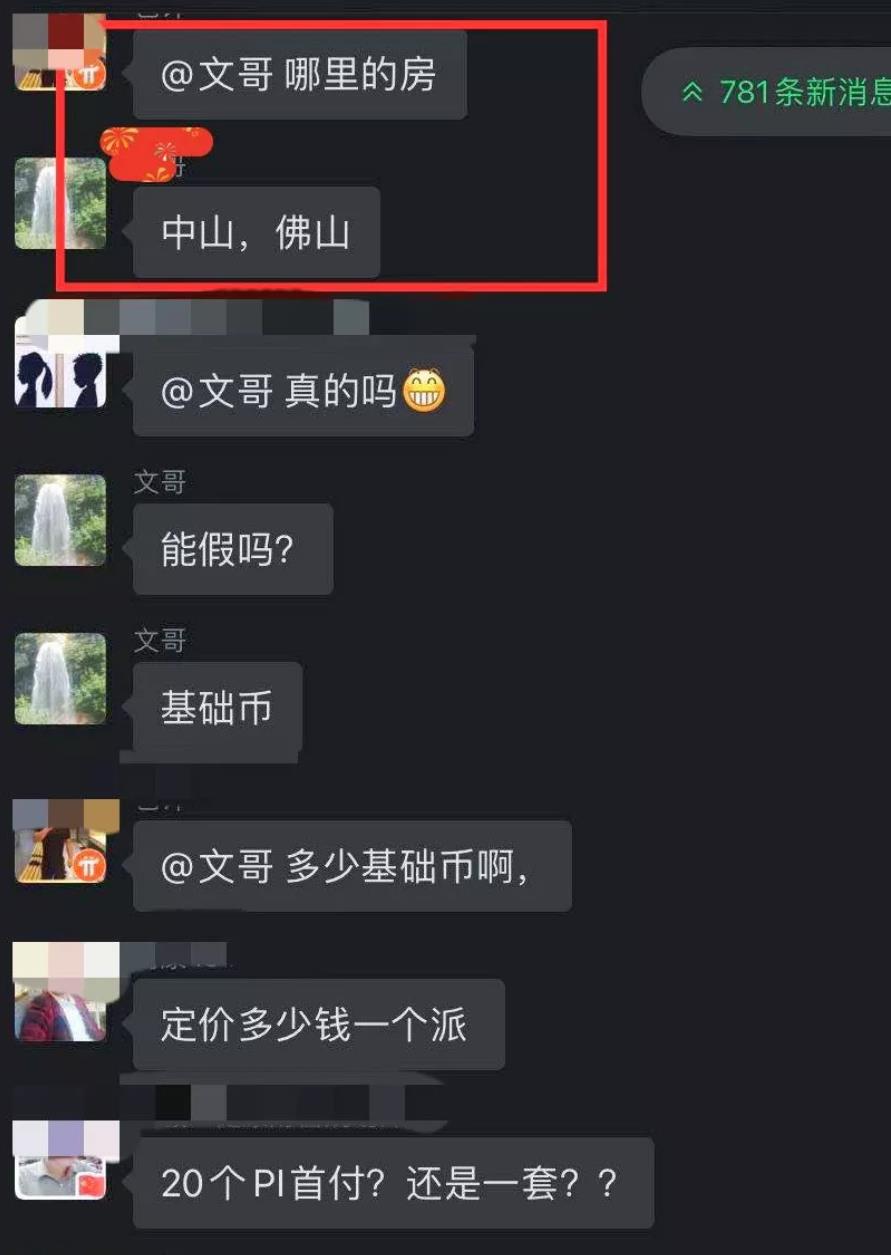Tap fountain avatar beside '基础币'

click(60, 678)
